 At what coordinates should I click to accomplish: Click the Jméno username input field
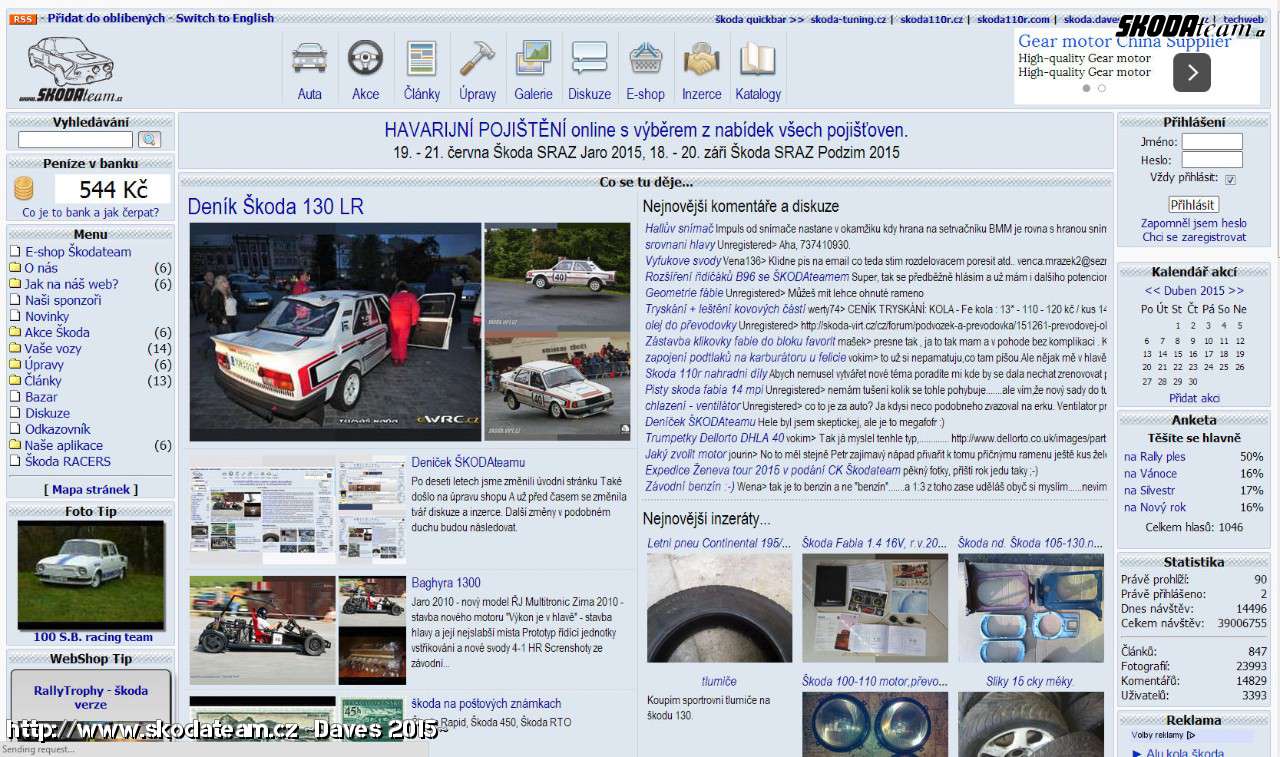click(x=1212, y=142)
